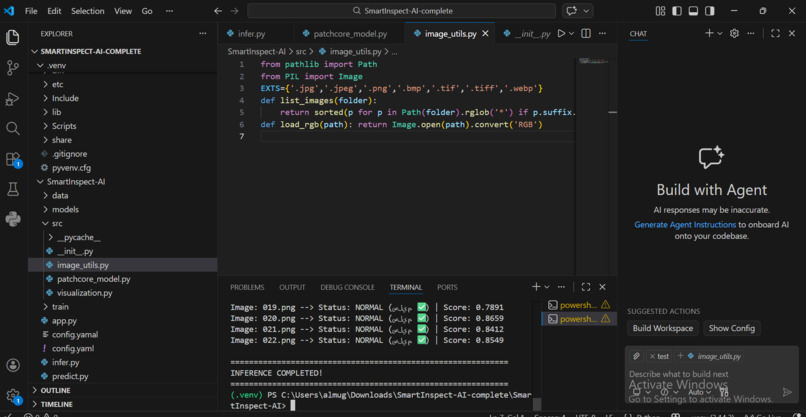The height and width of the screenshot is (417, 806).
Task: Go back with the navigation arrow
Action: click(x=218, y=11)
